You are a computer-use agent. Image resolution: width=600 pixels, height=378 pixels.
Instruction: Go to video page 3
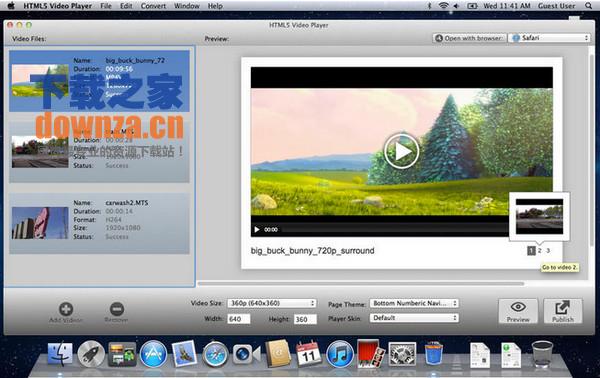[x=548, y=251]
